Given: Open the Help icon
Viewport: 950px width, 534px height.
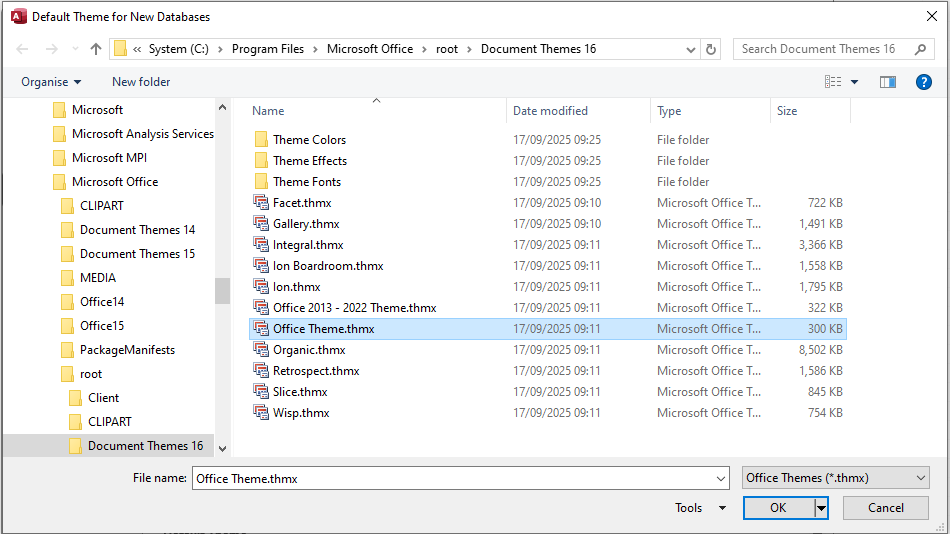Looking at the screenshot, I should (x=923, y=82).
